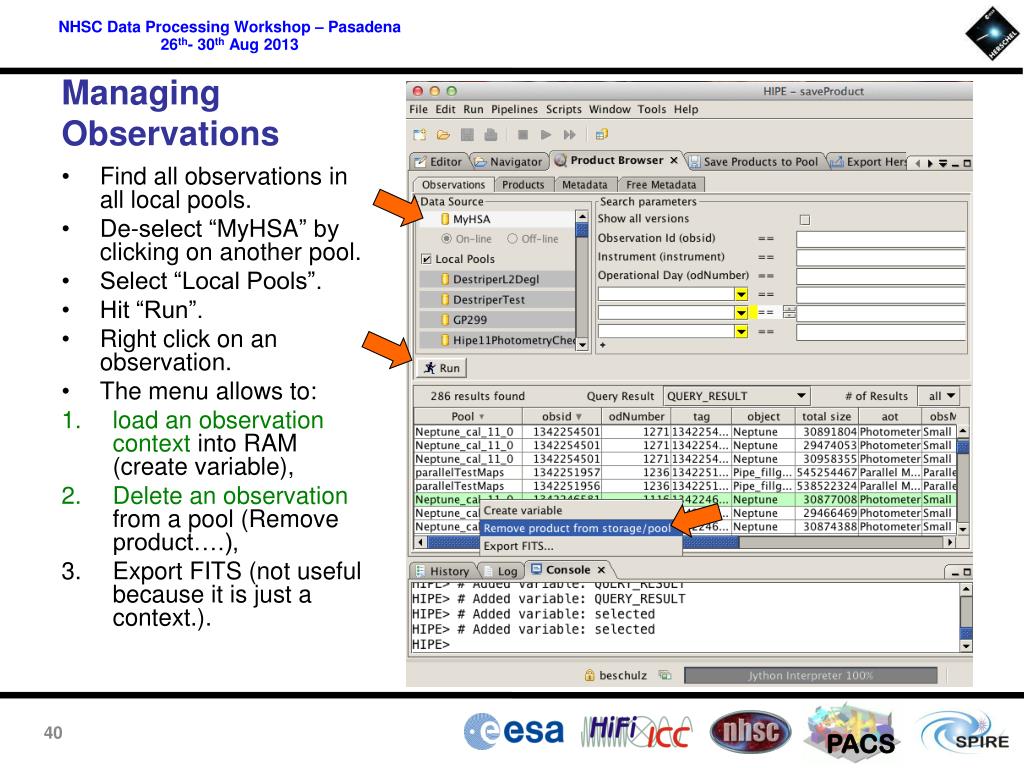
Task: Close the Console tab
Action: click(x=601, y=570)
